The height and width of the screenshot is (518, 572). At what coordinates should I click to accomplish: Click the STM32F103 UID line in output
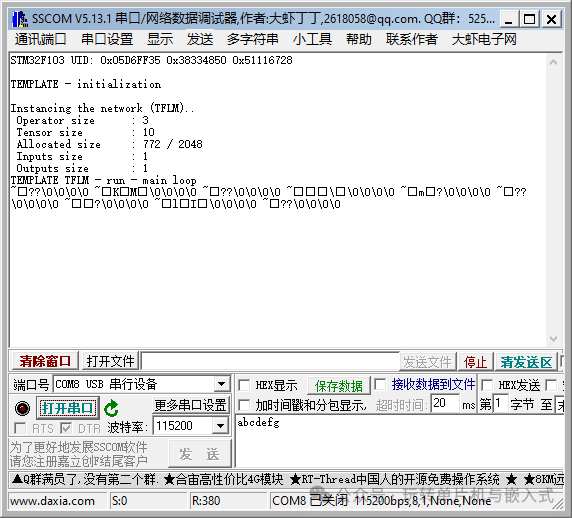pyautogui.click(x=151, y=60)
